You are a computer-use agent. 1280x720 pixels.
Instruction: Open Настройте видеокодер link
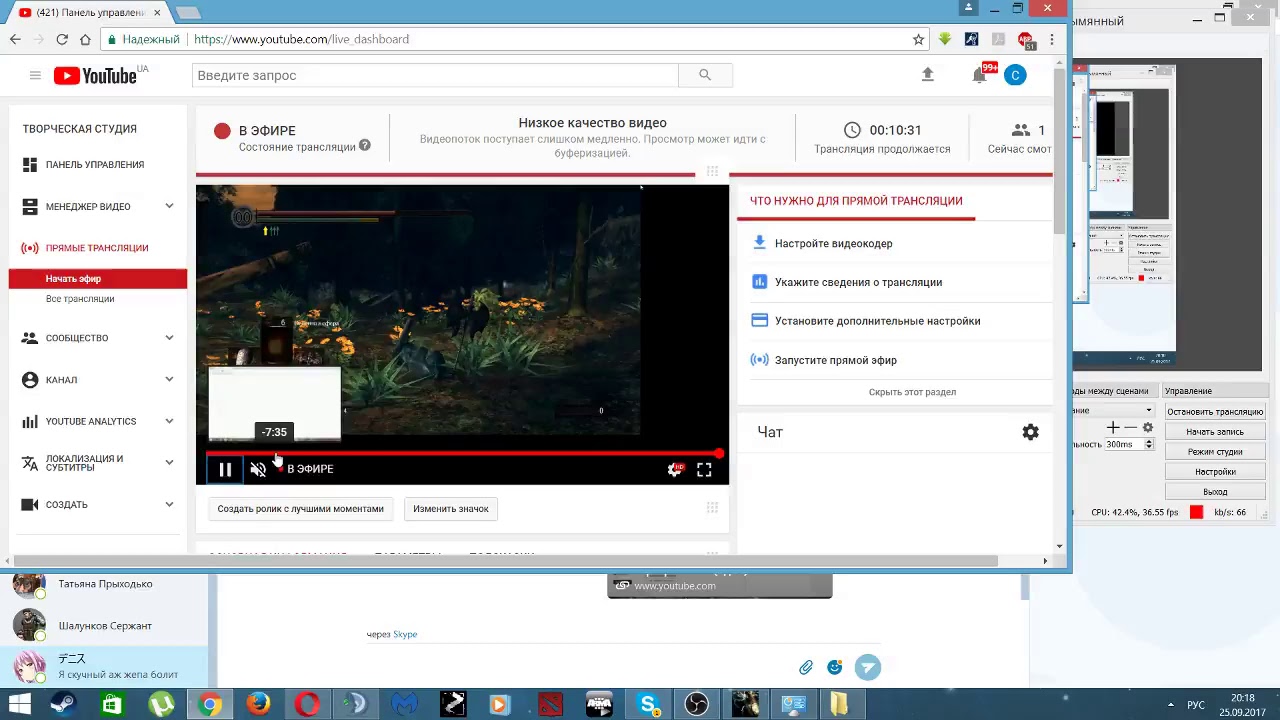point(833,244)
